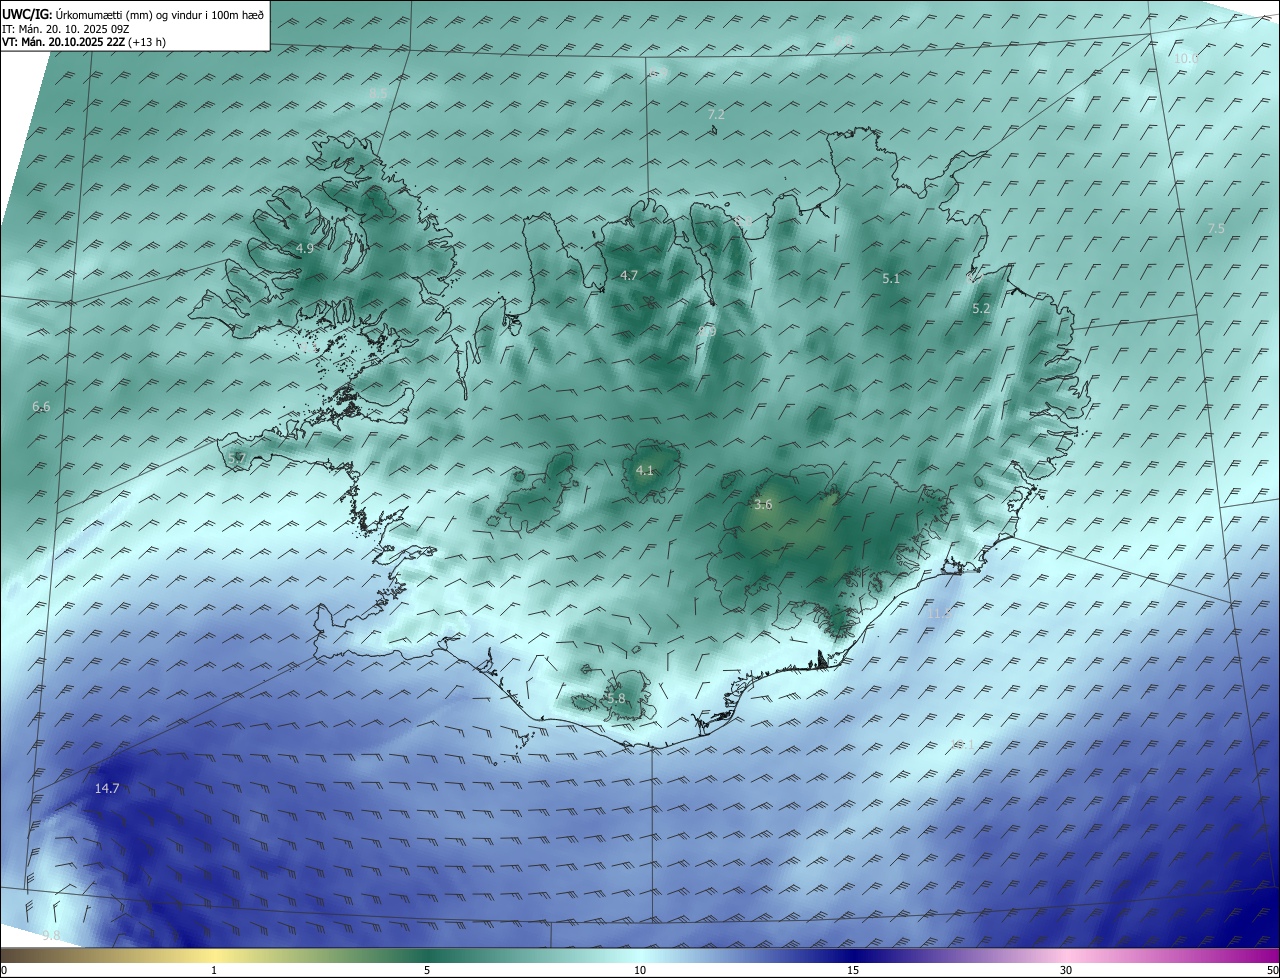
Task: Click the 5.8 value on the map
Action: 616,699
